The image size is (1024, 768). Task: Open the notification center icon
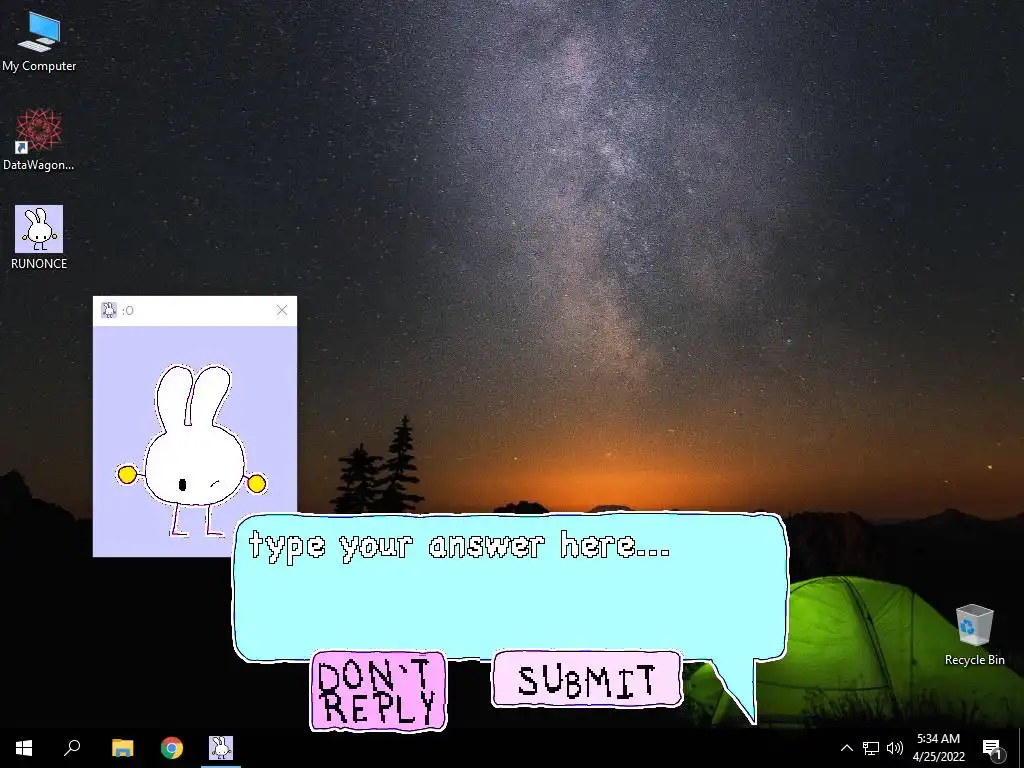[x=992, y=748]
